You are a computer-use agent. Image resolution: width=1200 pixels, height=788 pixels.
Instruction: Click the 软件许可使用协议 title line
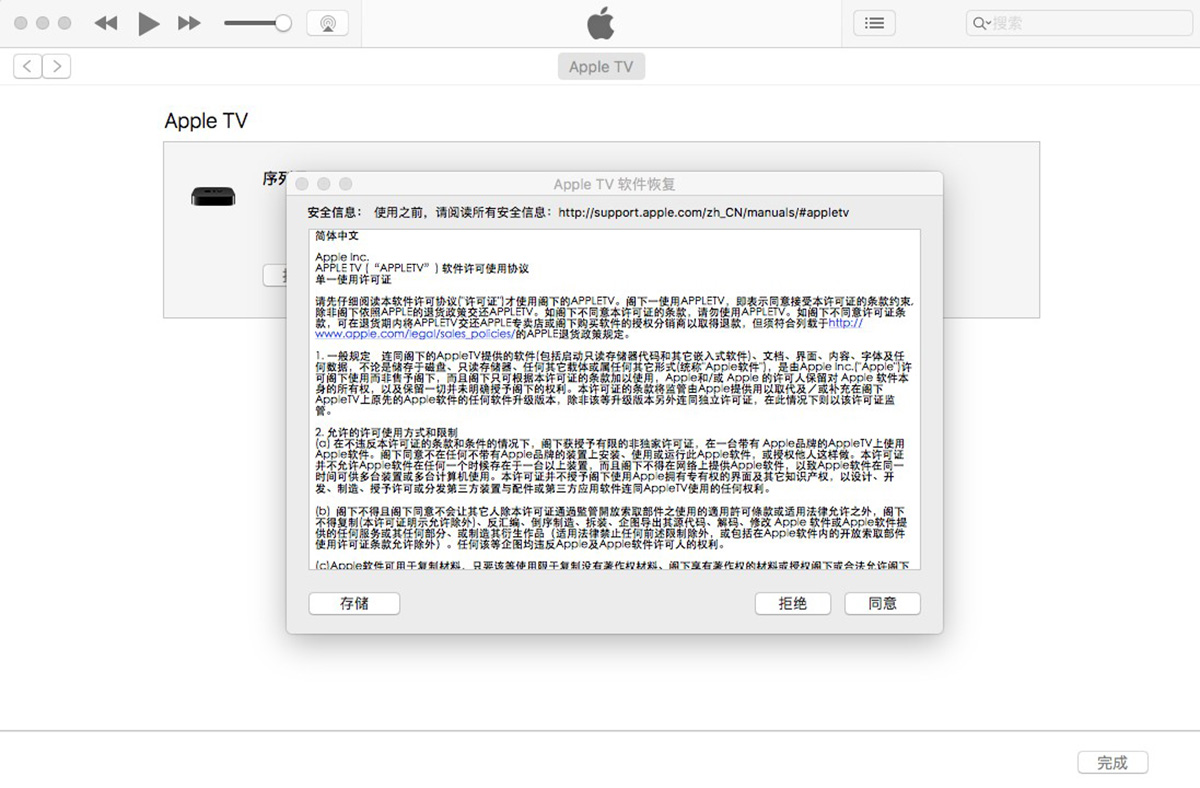pyautogui.click(x=422, y=269)
